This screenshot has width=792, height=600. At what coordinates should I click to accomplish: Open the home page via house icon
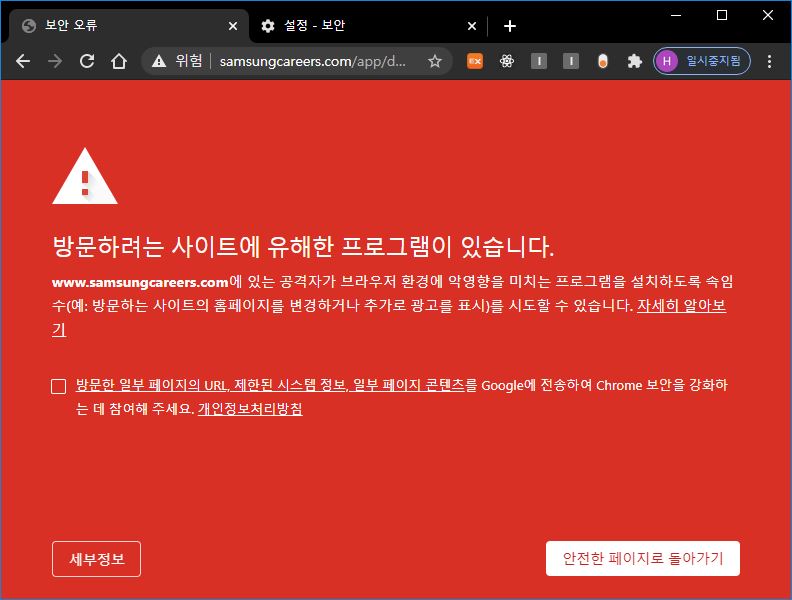(119, 61)
